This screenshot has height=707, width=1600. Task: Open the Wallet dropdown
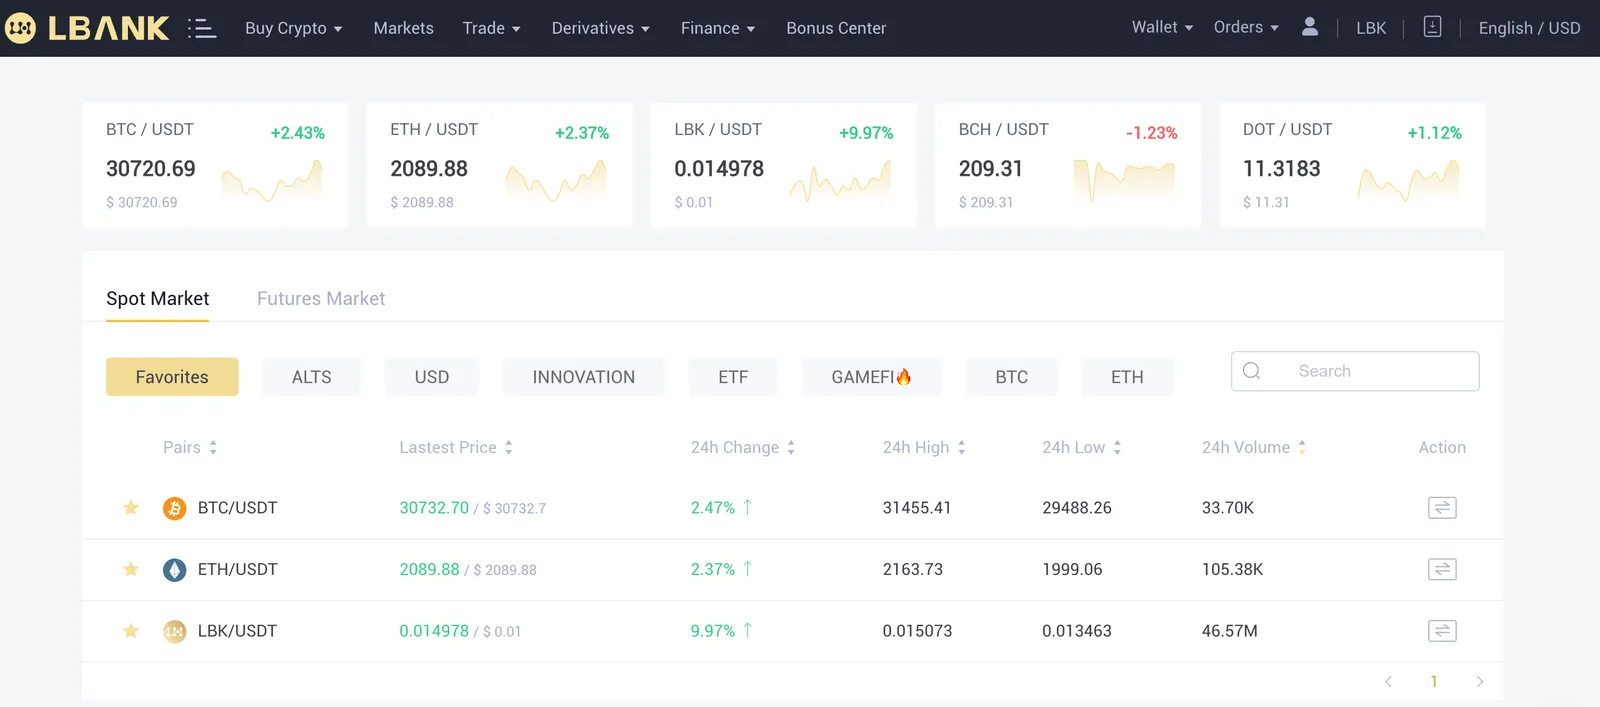click(x=1163, y=27)
